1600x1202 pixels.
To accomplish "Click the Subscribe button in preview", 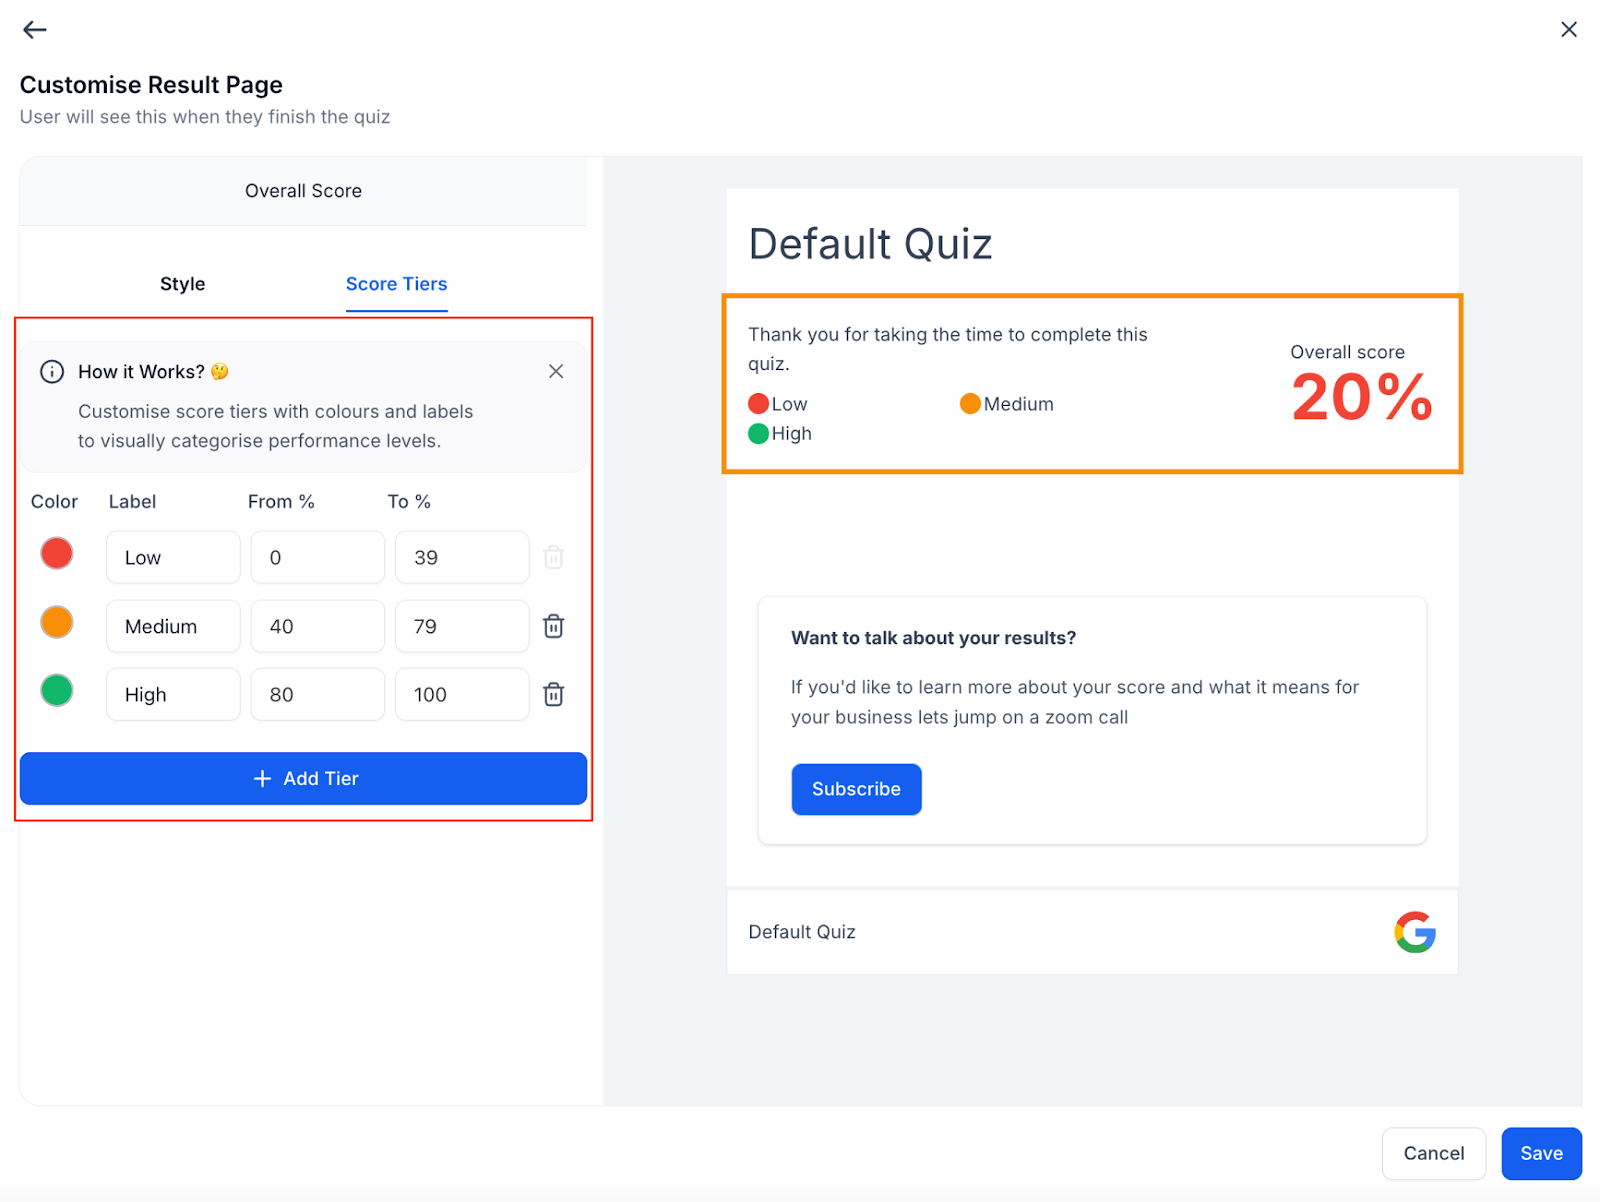I will tap(856, 789).
